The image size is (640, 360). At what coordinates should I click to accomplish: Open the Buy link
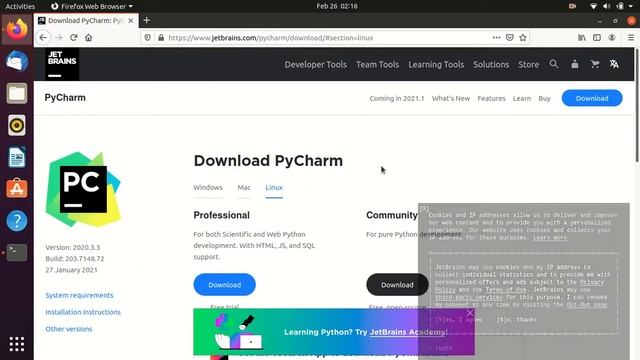click(x=544, y=98)
